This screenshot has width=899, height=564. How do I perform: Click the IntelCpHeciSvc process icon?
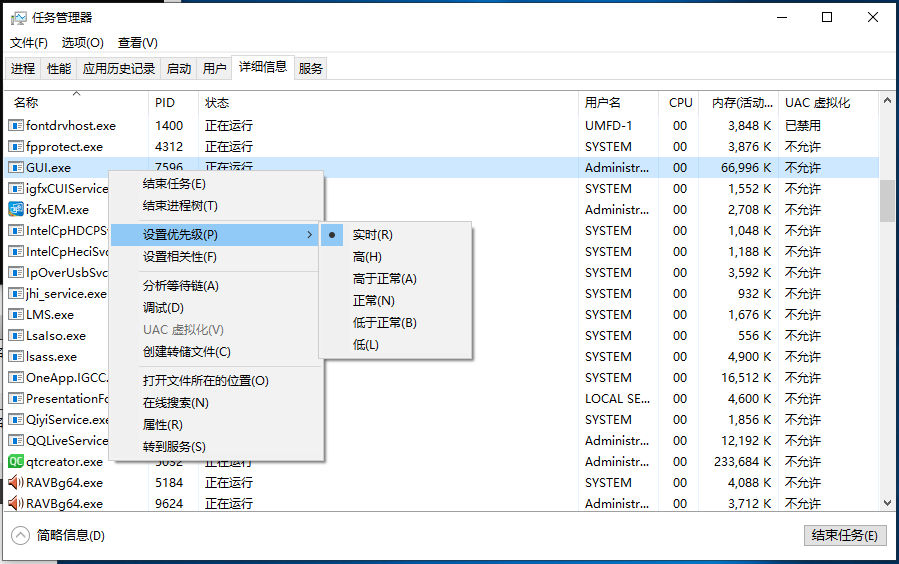16,251
